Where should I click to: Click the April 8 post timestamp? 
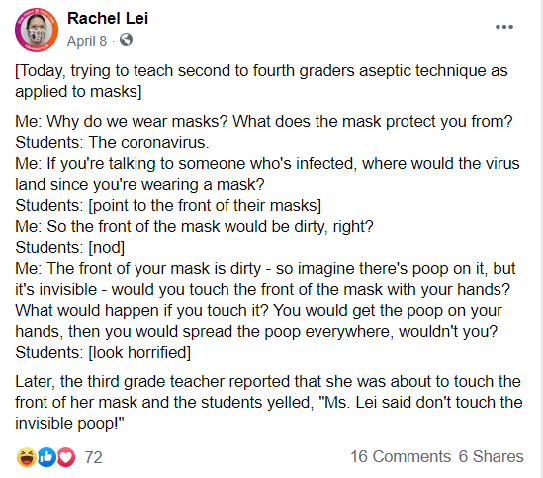pos(87,41)
